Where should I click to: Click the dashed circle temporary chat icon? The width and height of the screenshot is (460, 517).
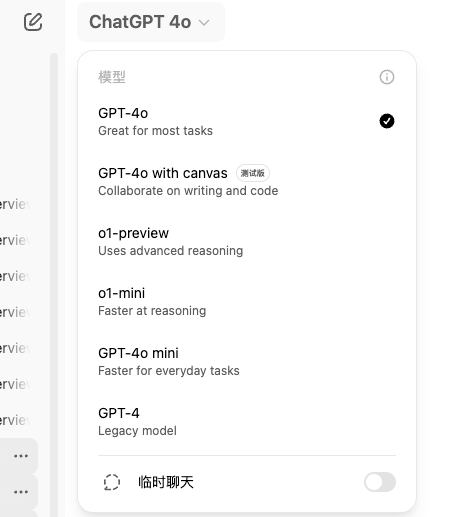coord(112,482)
